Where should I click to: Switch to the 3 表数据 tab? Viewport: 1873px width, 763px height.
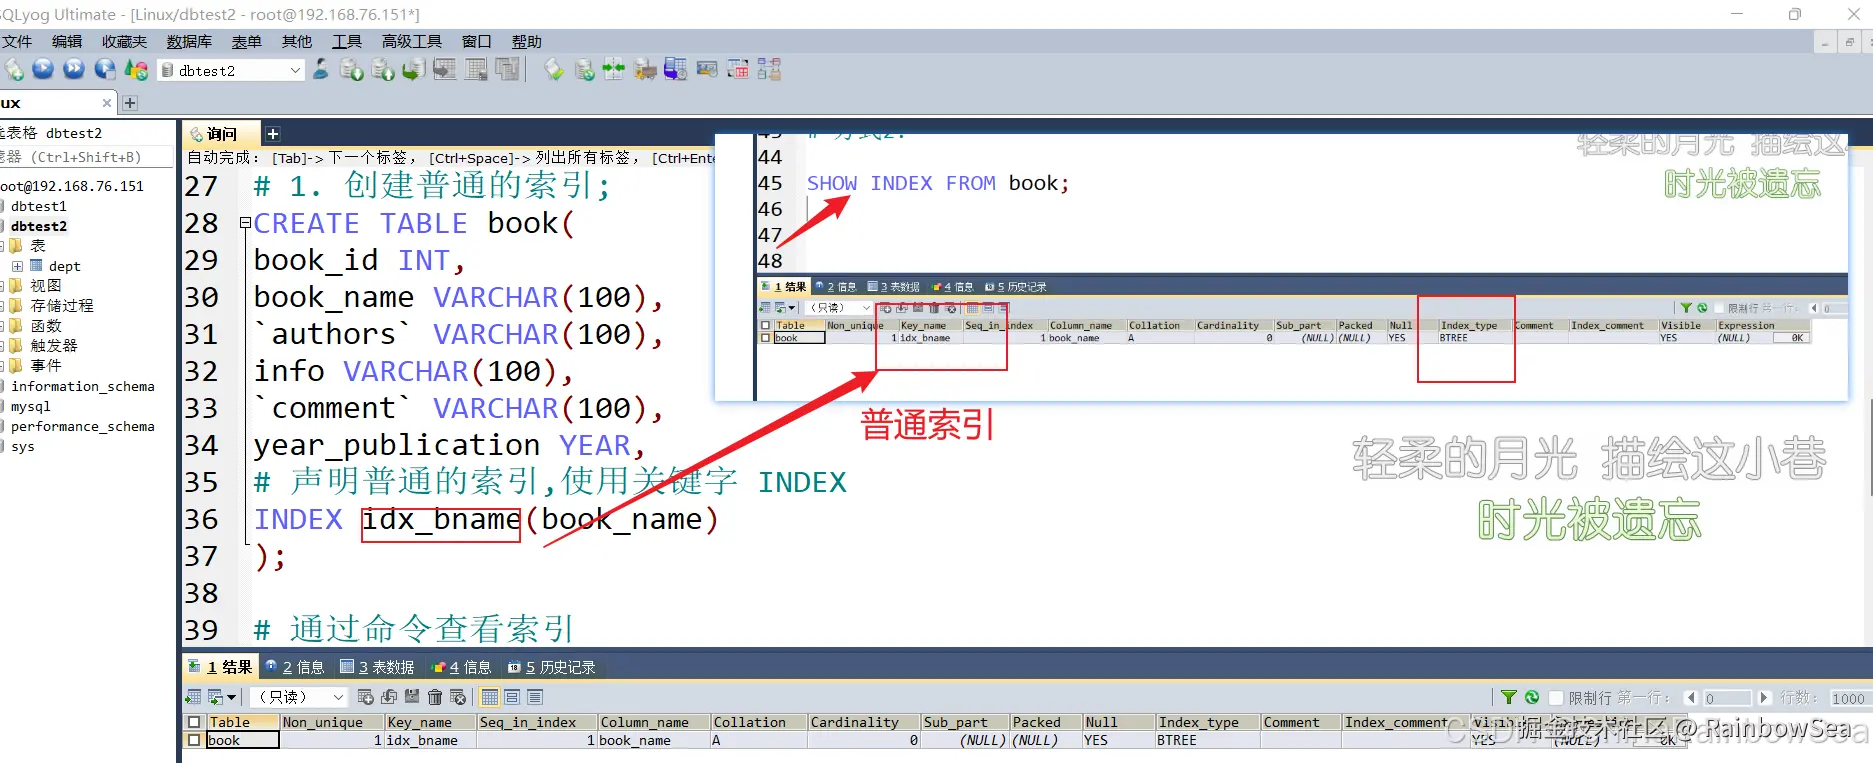(378, 667)
